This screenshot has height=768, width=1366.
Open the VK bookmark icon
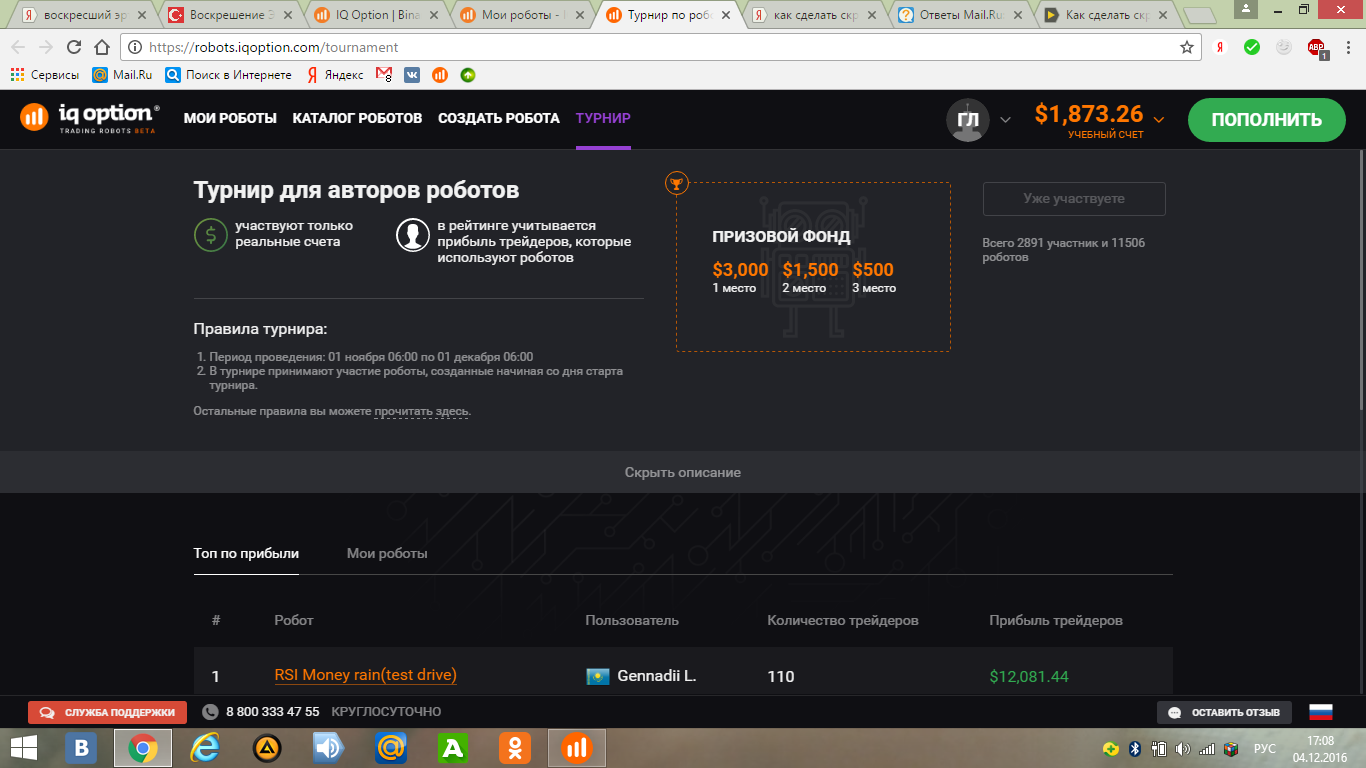pyautogui.click(x=412, y=75)
